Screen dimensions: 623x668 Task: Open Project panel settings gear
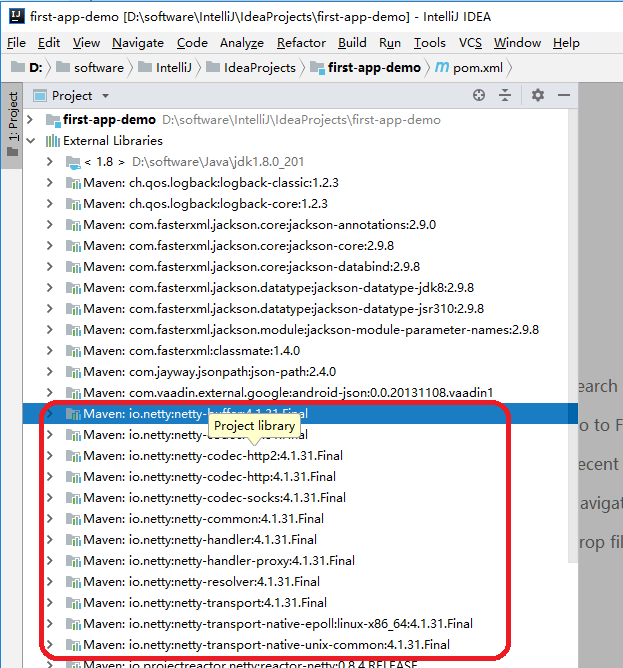(x=538, y=95)
